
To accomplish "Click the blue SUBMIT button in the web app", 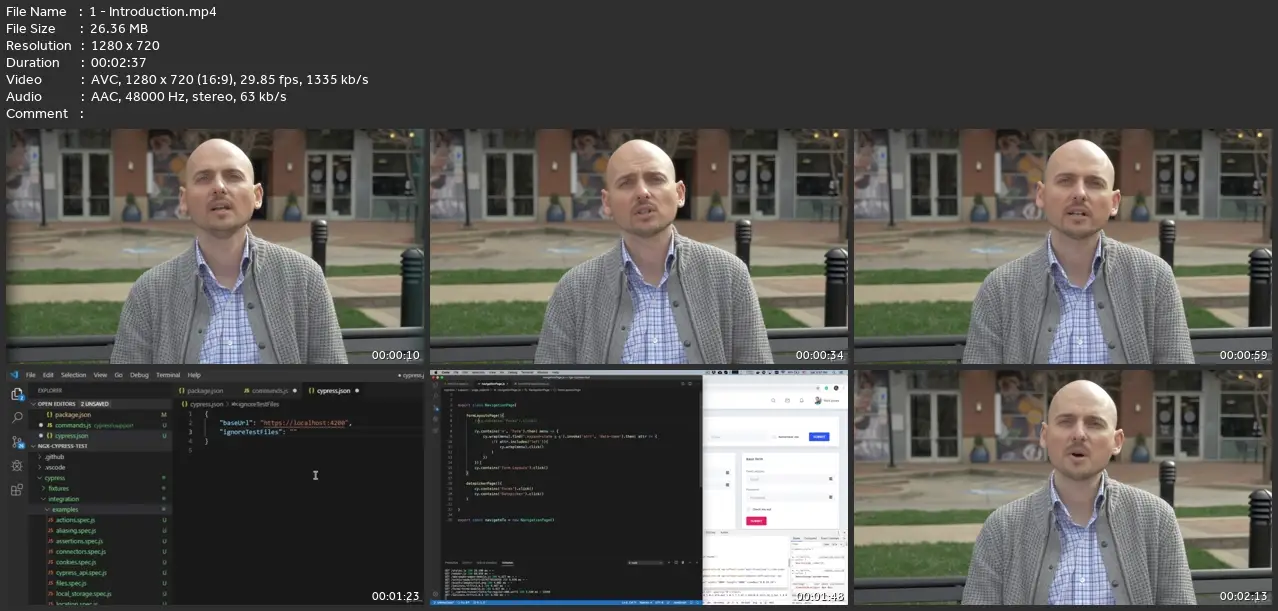I will [x=819, y=437].
